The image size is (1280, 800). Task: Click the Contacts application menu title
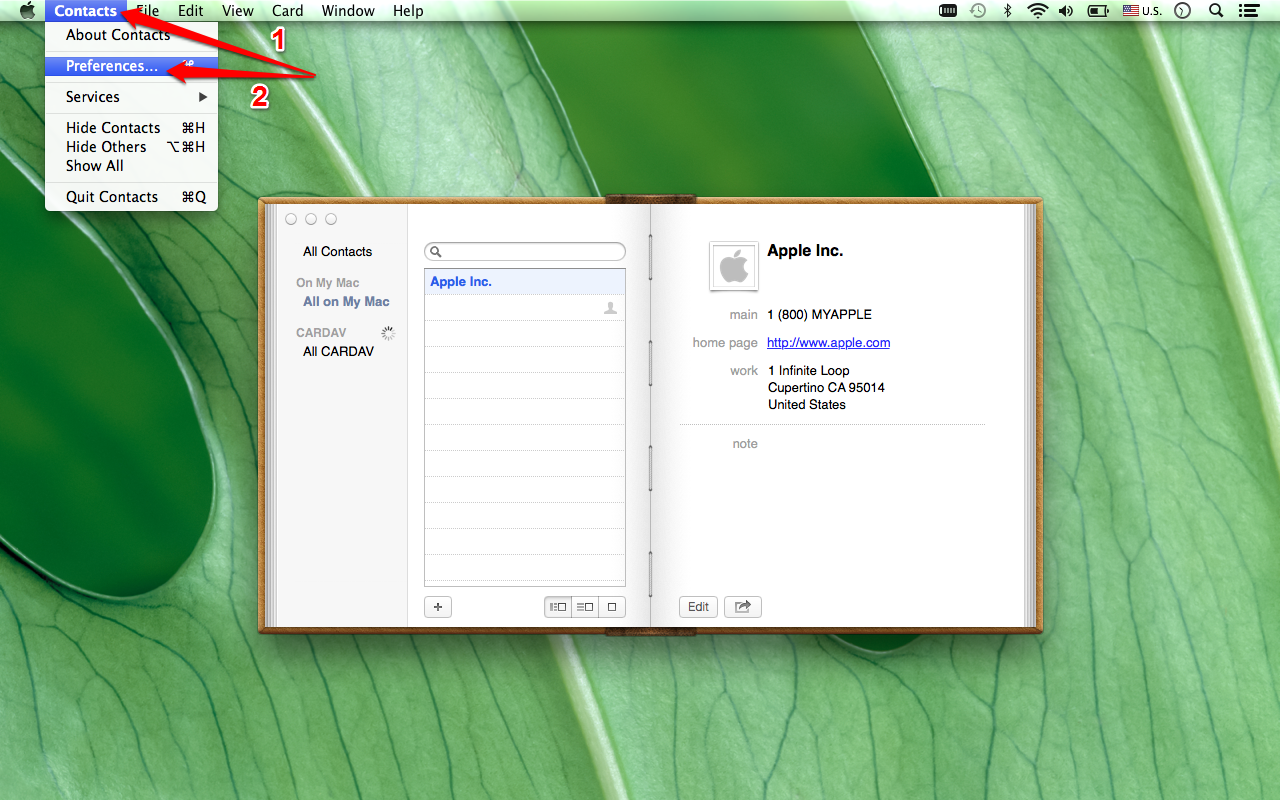point(86,11)
